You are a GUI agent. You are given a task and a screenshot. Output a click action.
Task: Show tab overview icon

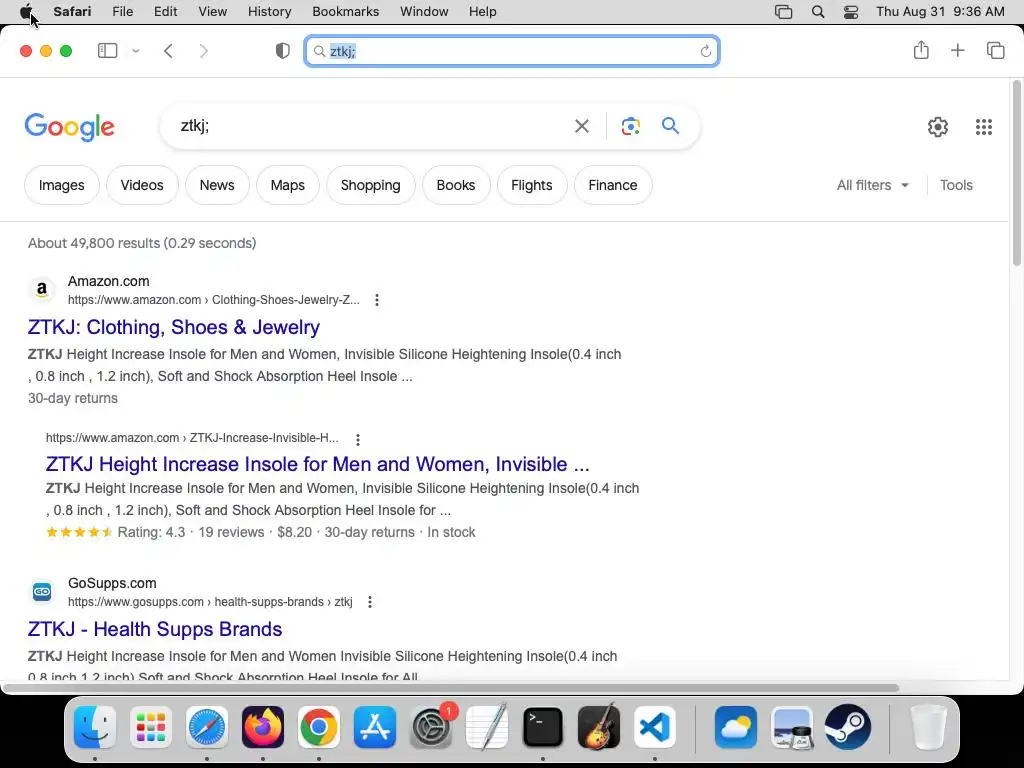(995, 50)
